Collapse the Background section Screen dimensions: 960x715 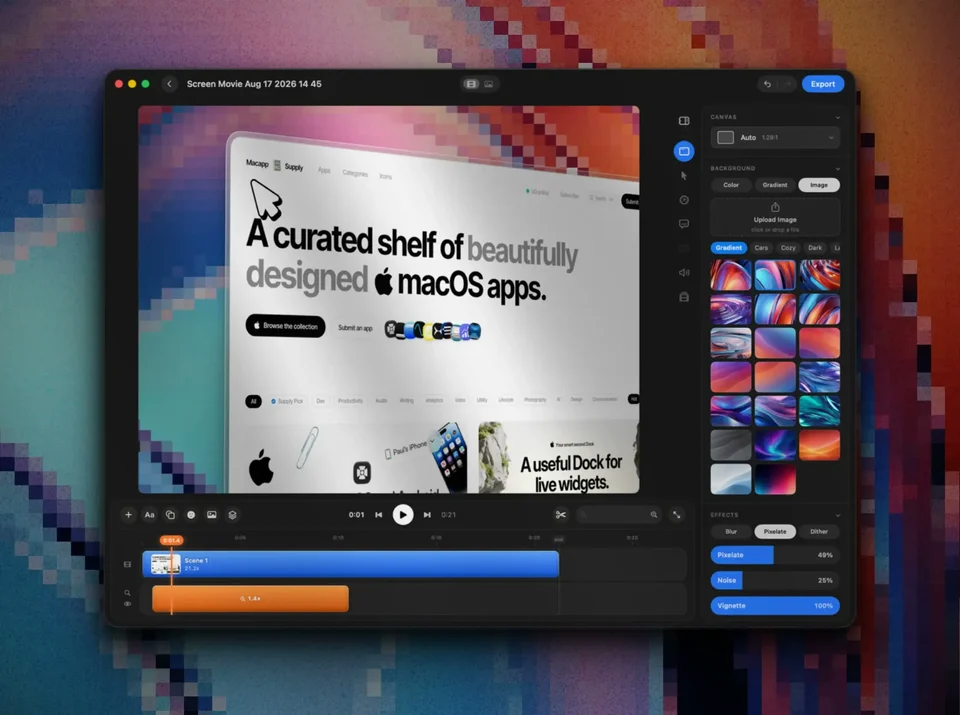[837, 168]
